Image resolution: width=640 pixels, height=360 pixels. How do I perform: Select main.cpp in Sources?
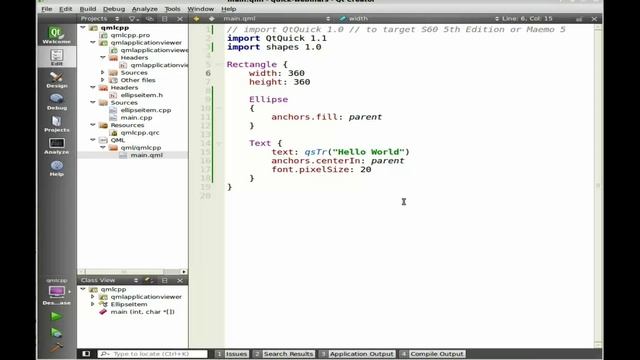136,118
